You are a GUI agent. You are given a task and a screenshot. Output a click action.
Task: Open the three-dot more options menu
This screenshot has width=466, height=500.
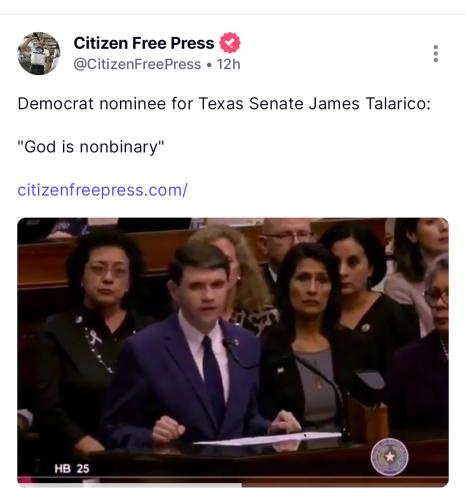pyautogui.click(x=435, y=53)
